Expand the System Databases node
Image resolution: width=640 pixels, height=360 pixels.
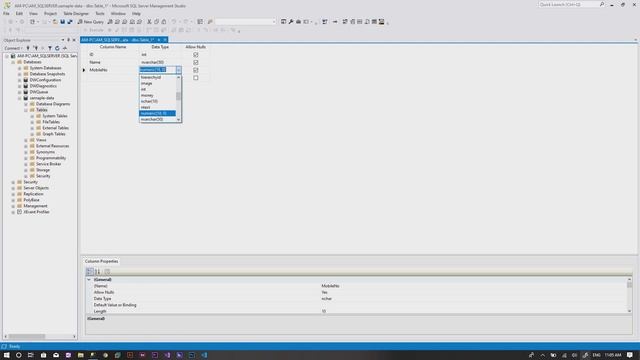point(19,68)
